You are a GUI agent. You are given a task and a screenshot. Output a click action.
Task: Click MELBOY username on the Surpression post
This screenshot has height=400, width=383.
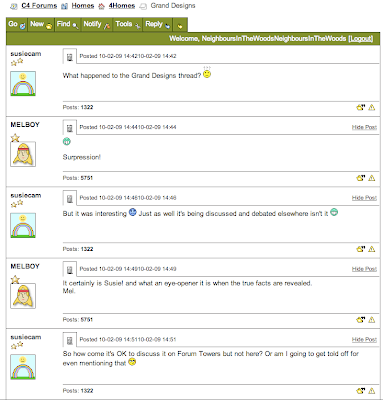tap(25, 124)
